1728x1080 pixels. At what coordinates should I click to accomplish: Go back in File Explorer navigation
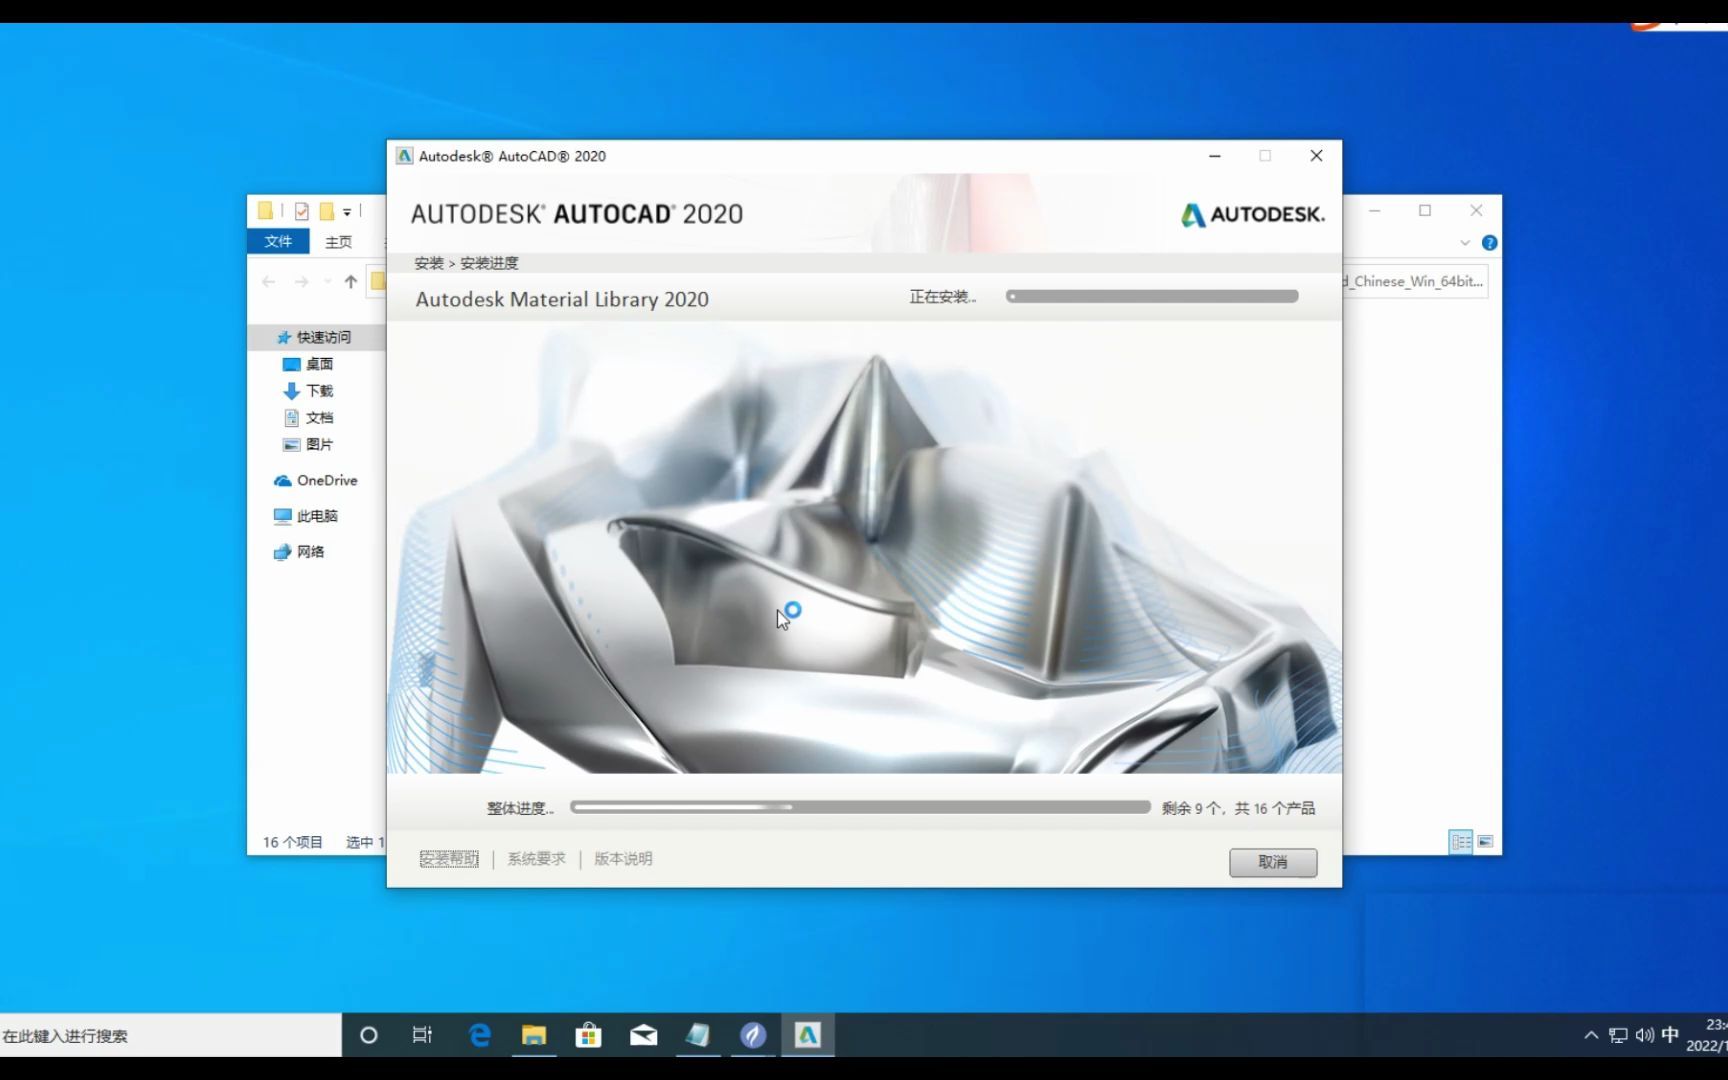[268, 282]
